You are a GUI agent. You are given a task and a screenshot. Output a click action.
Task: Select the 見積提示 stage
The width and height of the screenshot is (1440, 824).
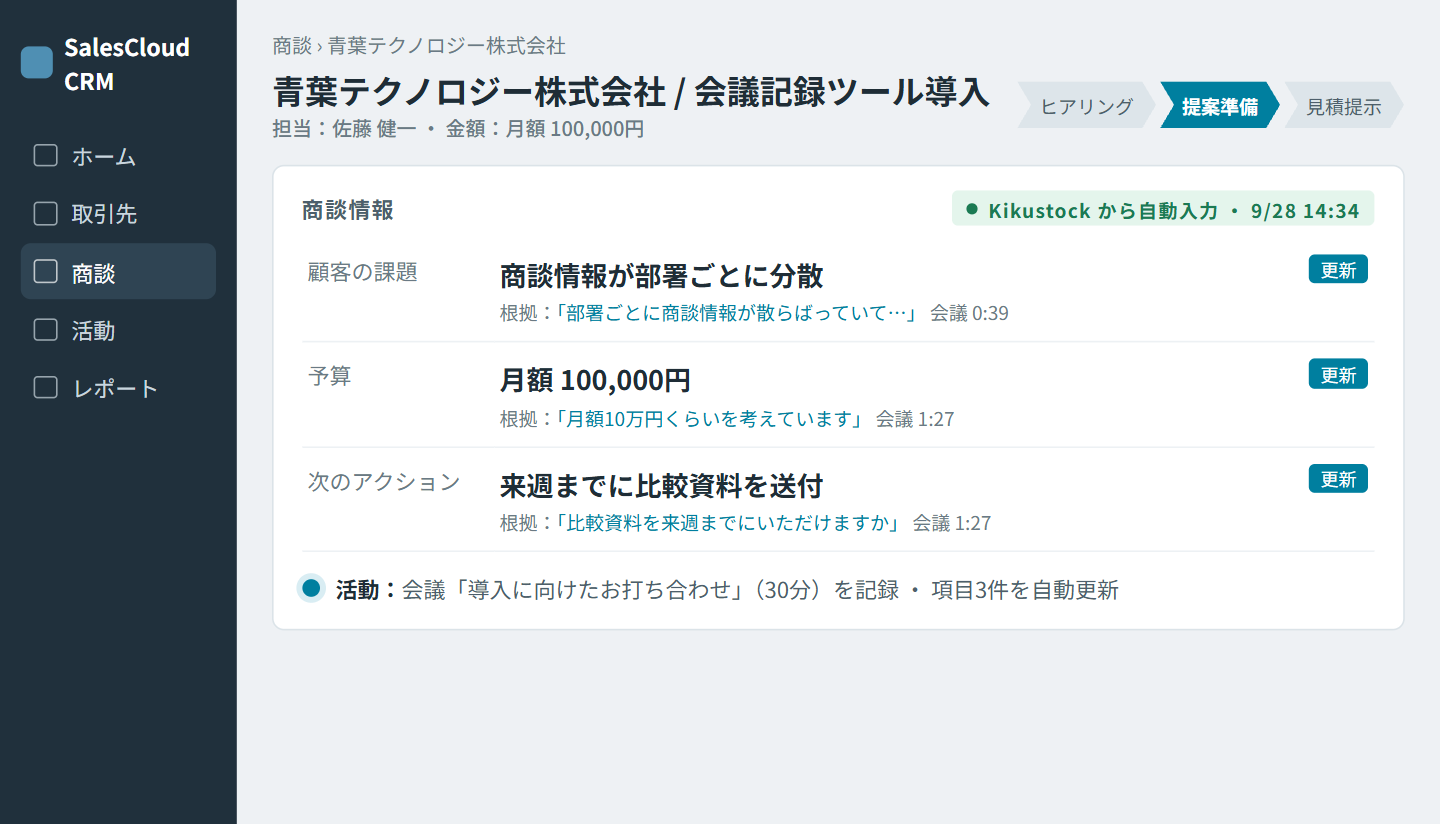1344,106
